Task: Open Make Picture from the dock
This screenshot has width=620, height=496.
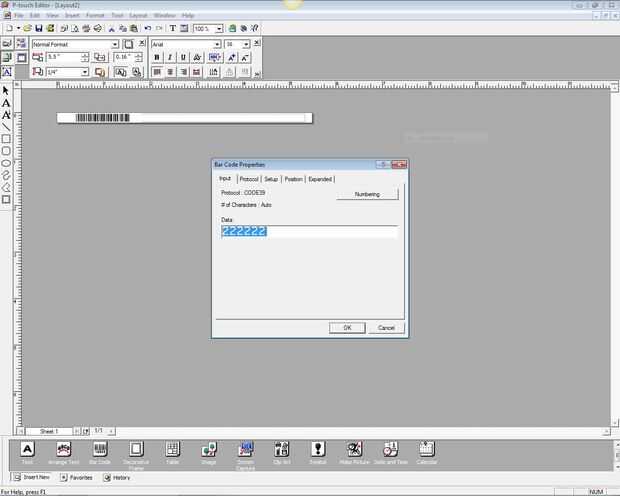Action: (354, 450)
